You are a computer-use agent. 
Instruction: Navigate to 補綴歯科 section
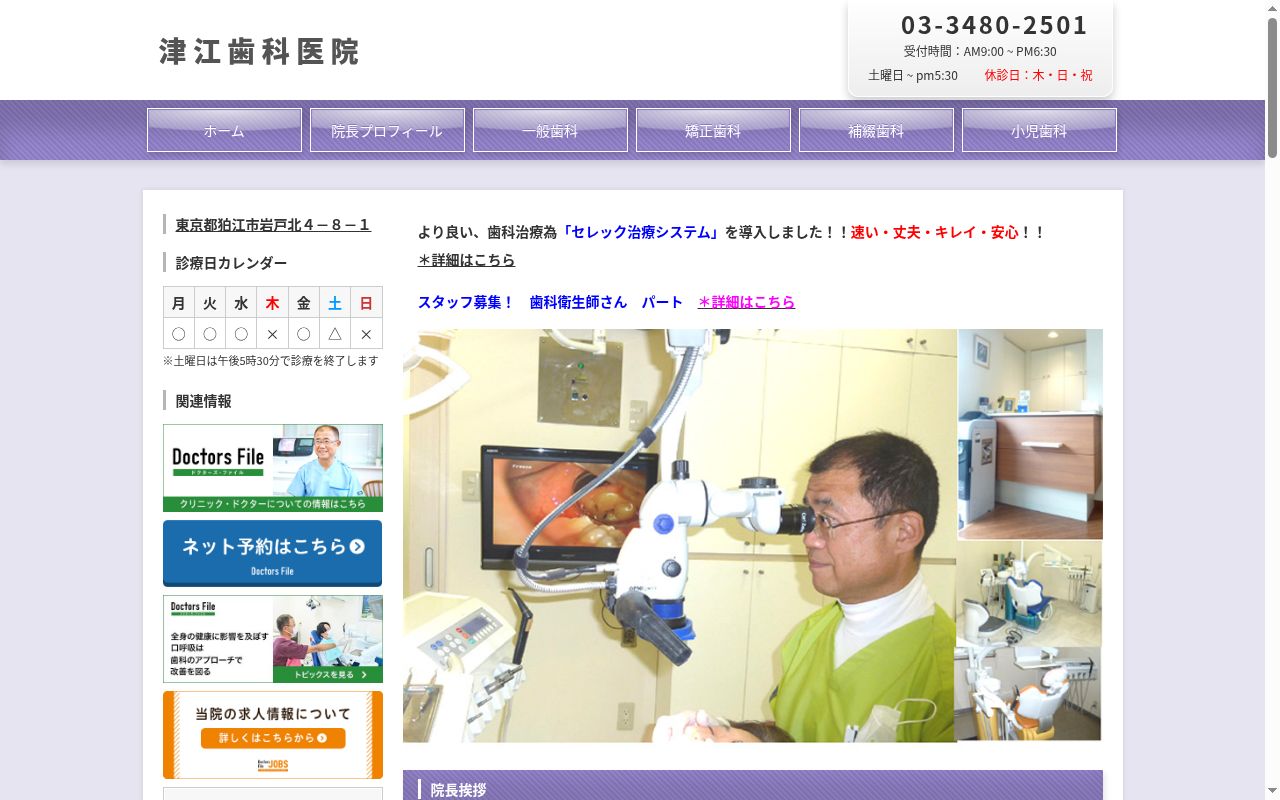click(x=876, y=130)
